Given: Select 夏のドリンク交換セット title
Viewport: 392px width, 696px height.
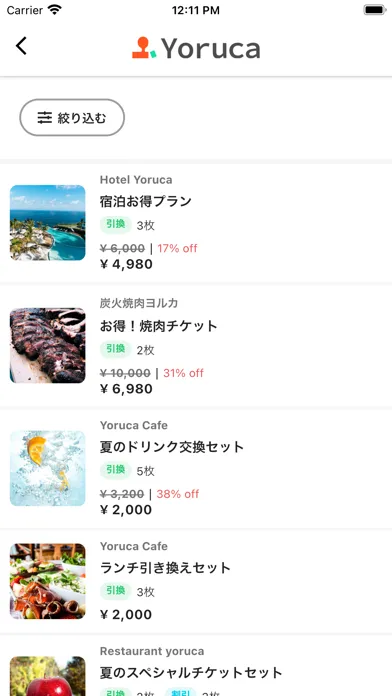Looking at the screenshot, I should (x=172, y=447).
